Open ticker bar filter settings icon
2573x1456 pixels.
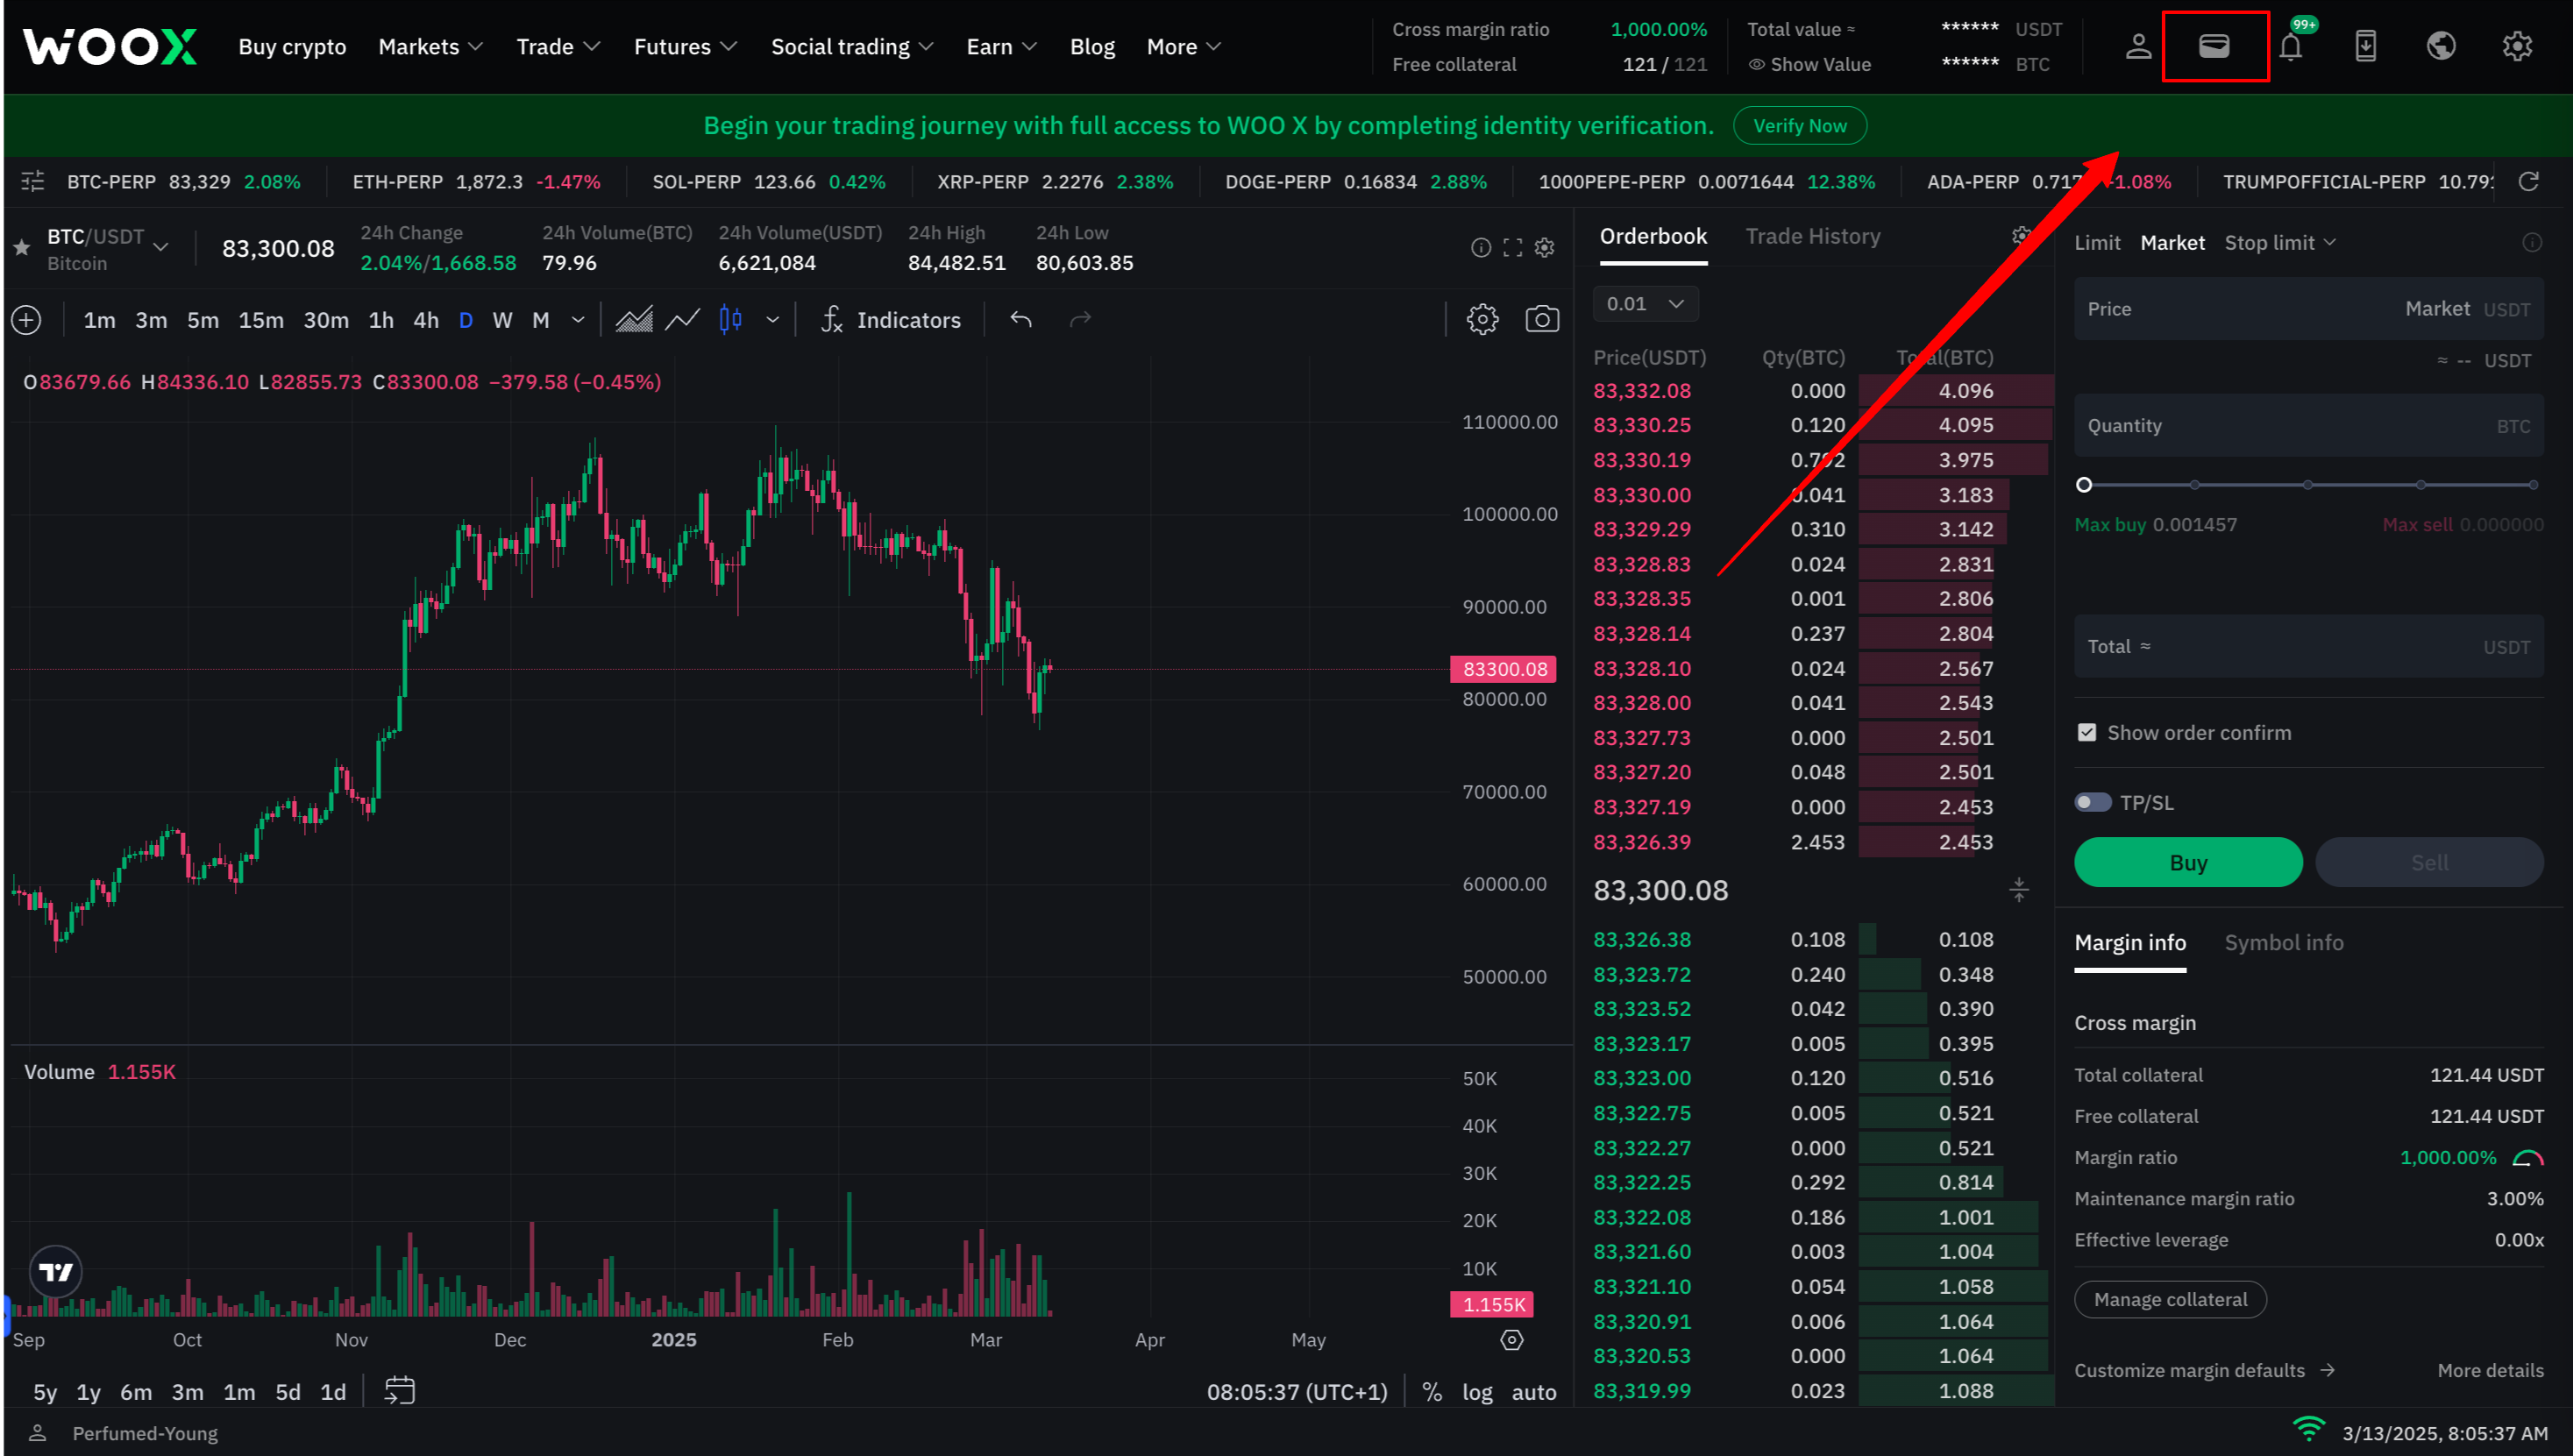point(33,181)
